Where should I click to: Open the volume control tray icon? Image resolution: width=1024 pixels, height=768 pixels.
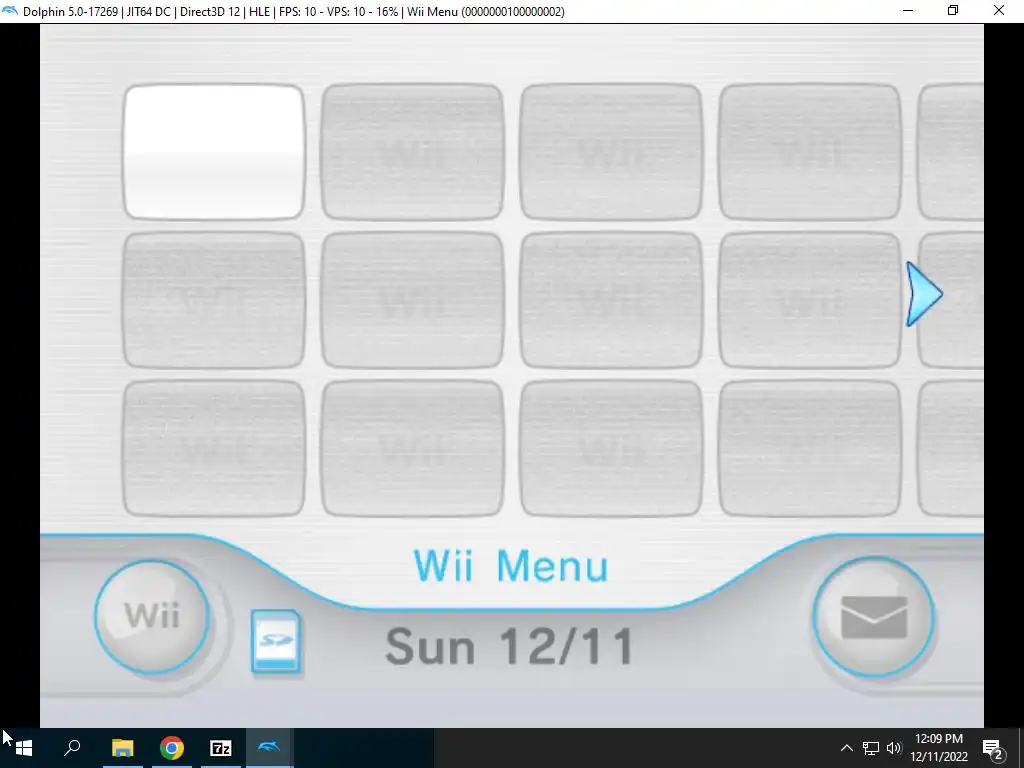click(x=894, y=748)
